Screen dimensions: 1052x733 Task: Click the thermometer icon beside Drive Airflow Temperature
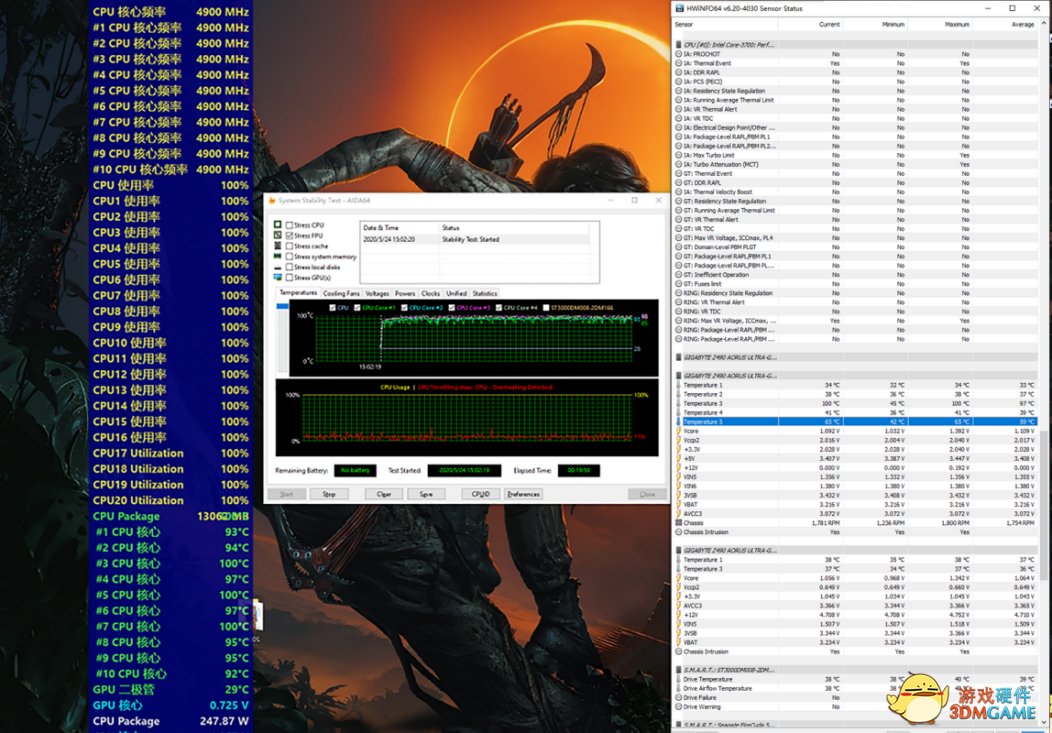[x=678, y=688]
